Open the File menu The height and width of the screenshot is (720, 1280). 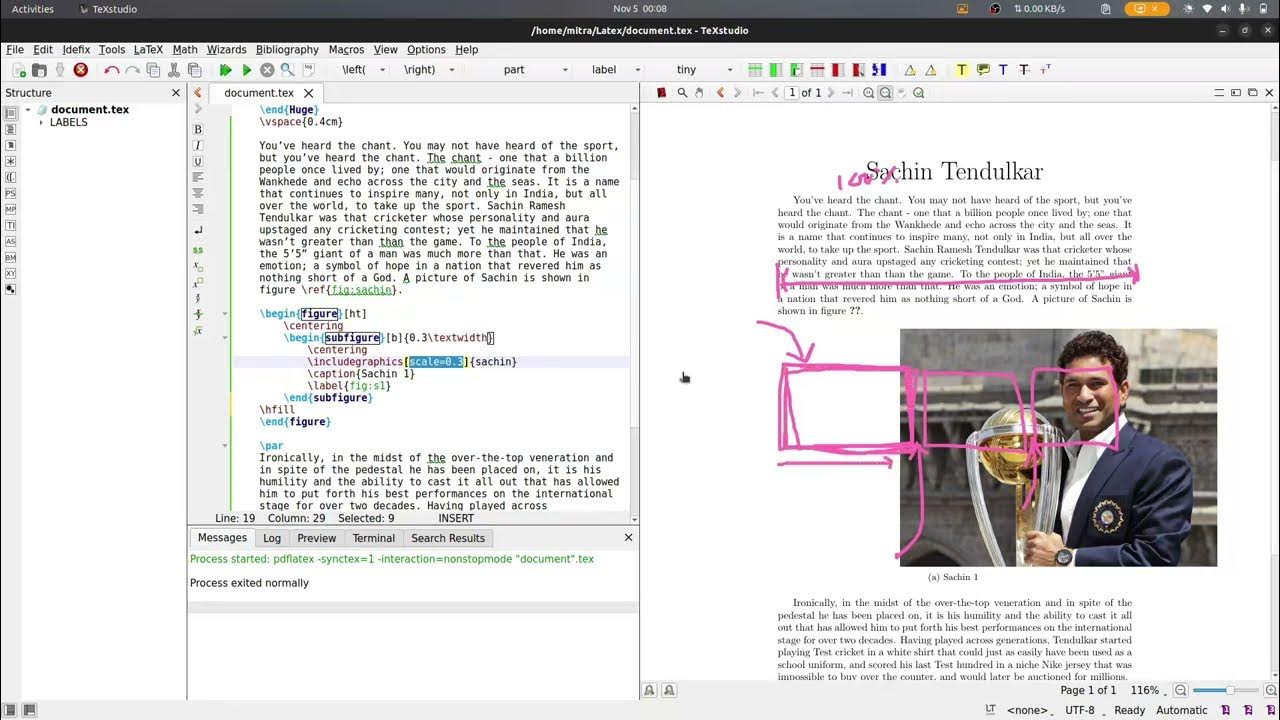[15, 49]
